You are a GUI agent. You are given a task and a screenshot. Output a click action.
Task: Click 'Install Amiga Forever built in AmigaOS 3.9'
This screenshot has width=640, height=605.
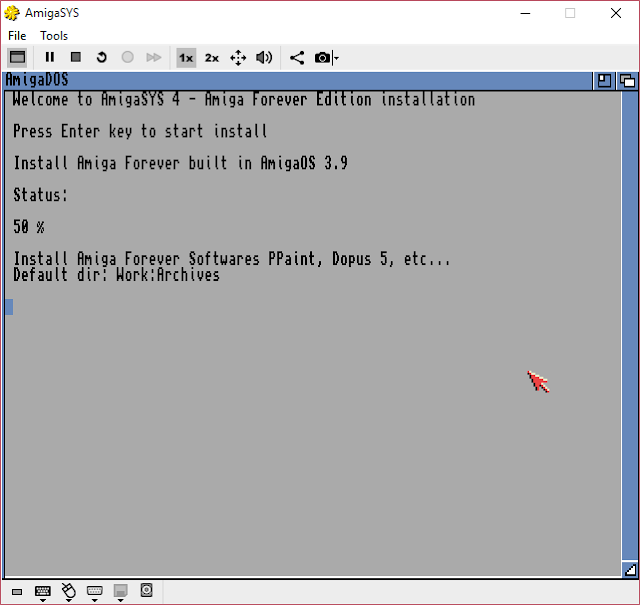click(180, 163)
